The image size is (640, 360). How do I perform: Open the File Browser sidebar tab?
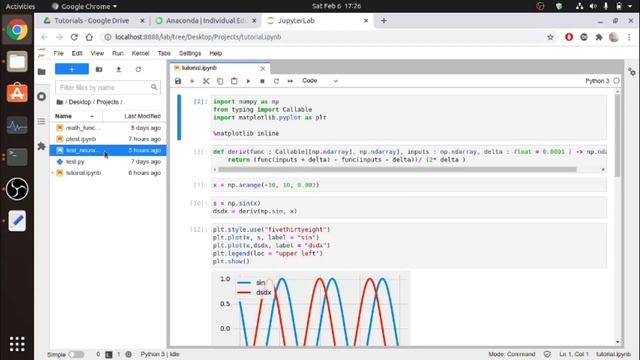pyautogui.click(x=42, y=72)
